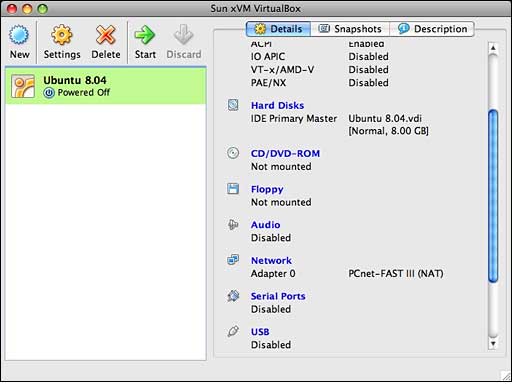The image size is (512, 384).
Task: Click the Ubuntu 8.04 OS thumbnail icon
Action: point(23,86)
